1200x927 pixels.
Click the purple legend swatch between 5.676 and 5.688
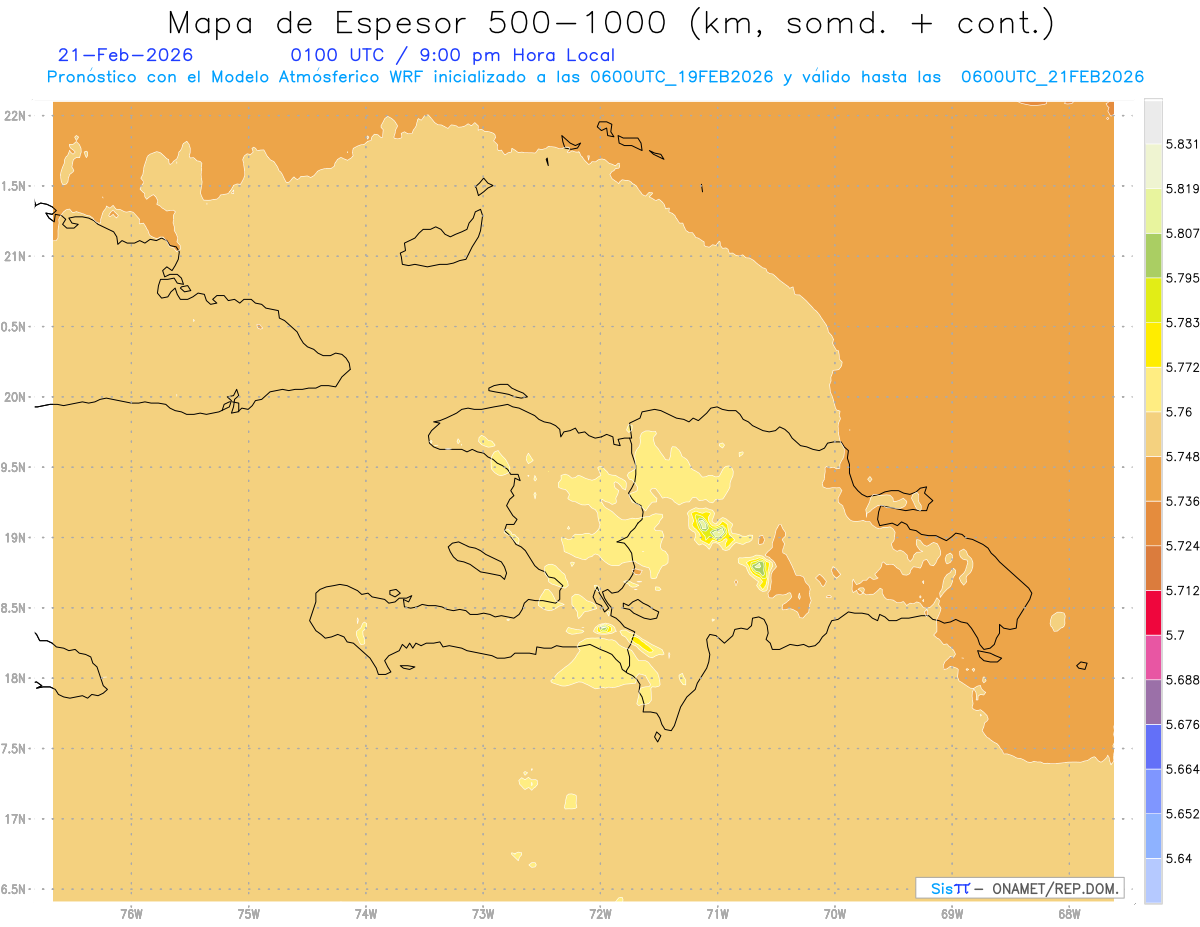(1153, 701)
